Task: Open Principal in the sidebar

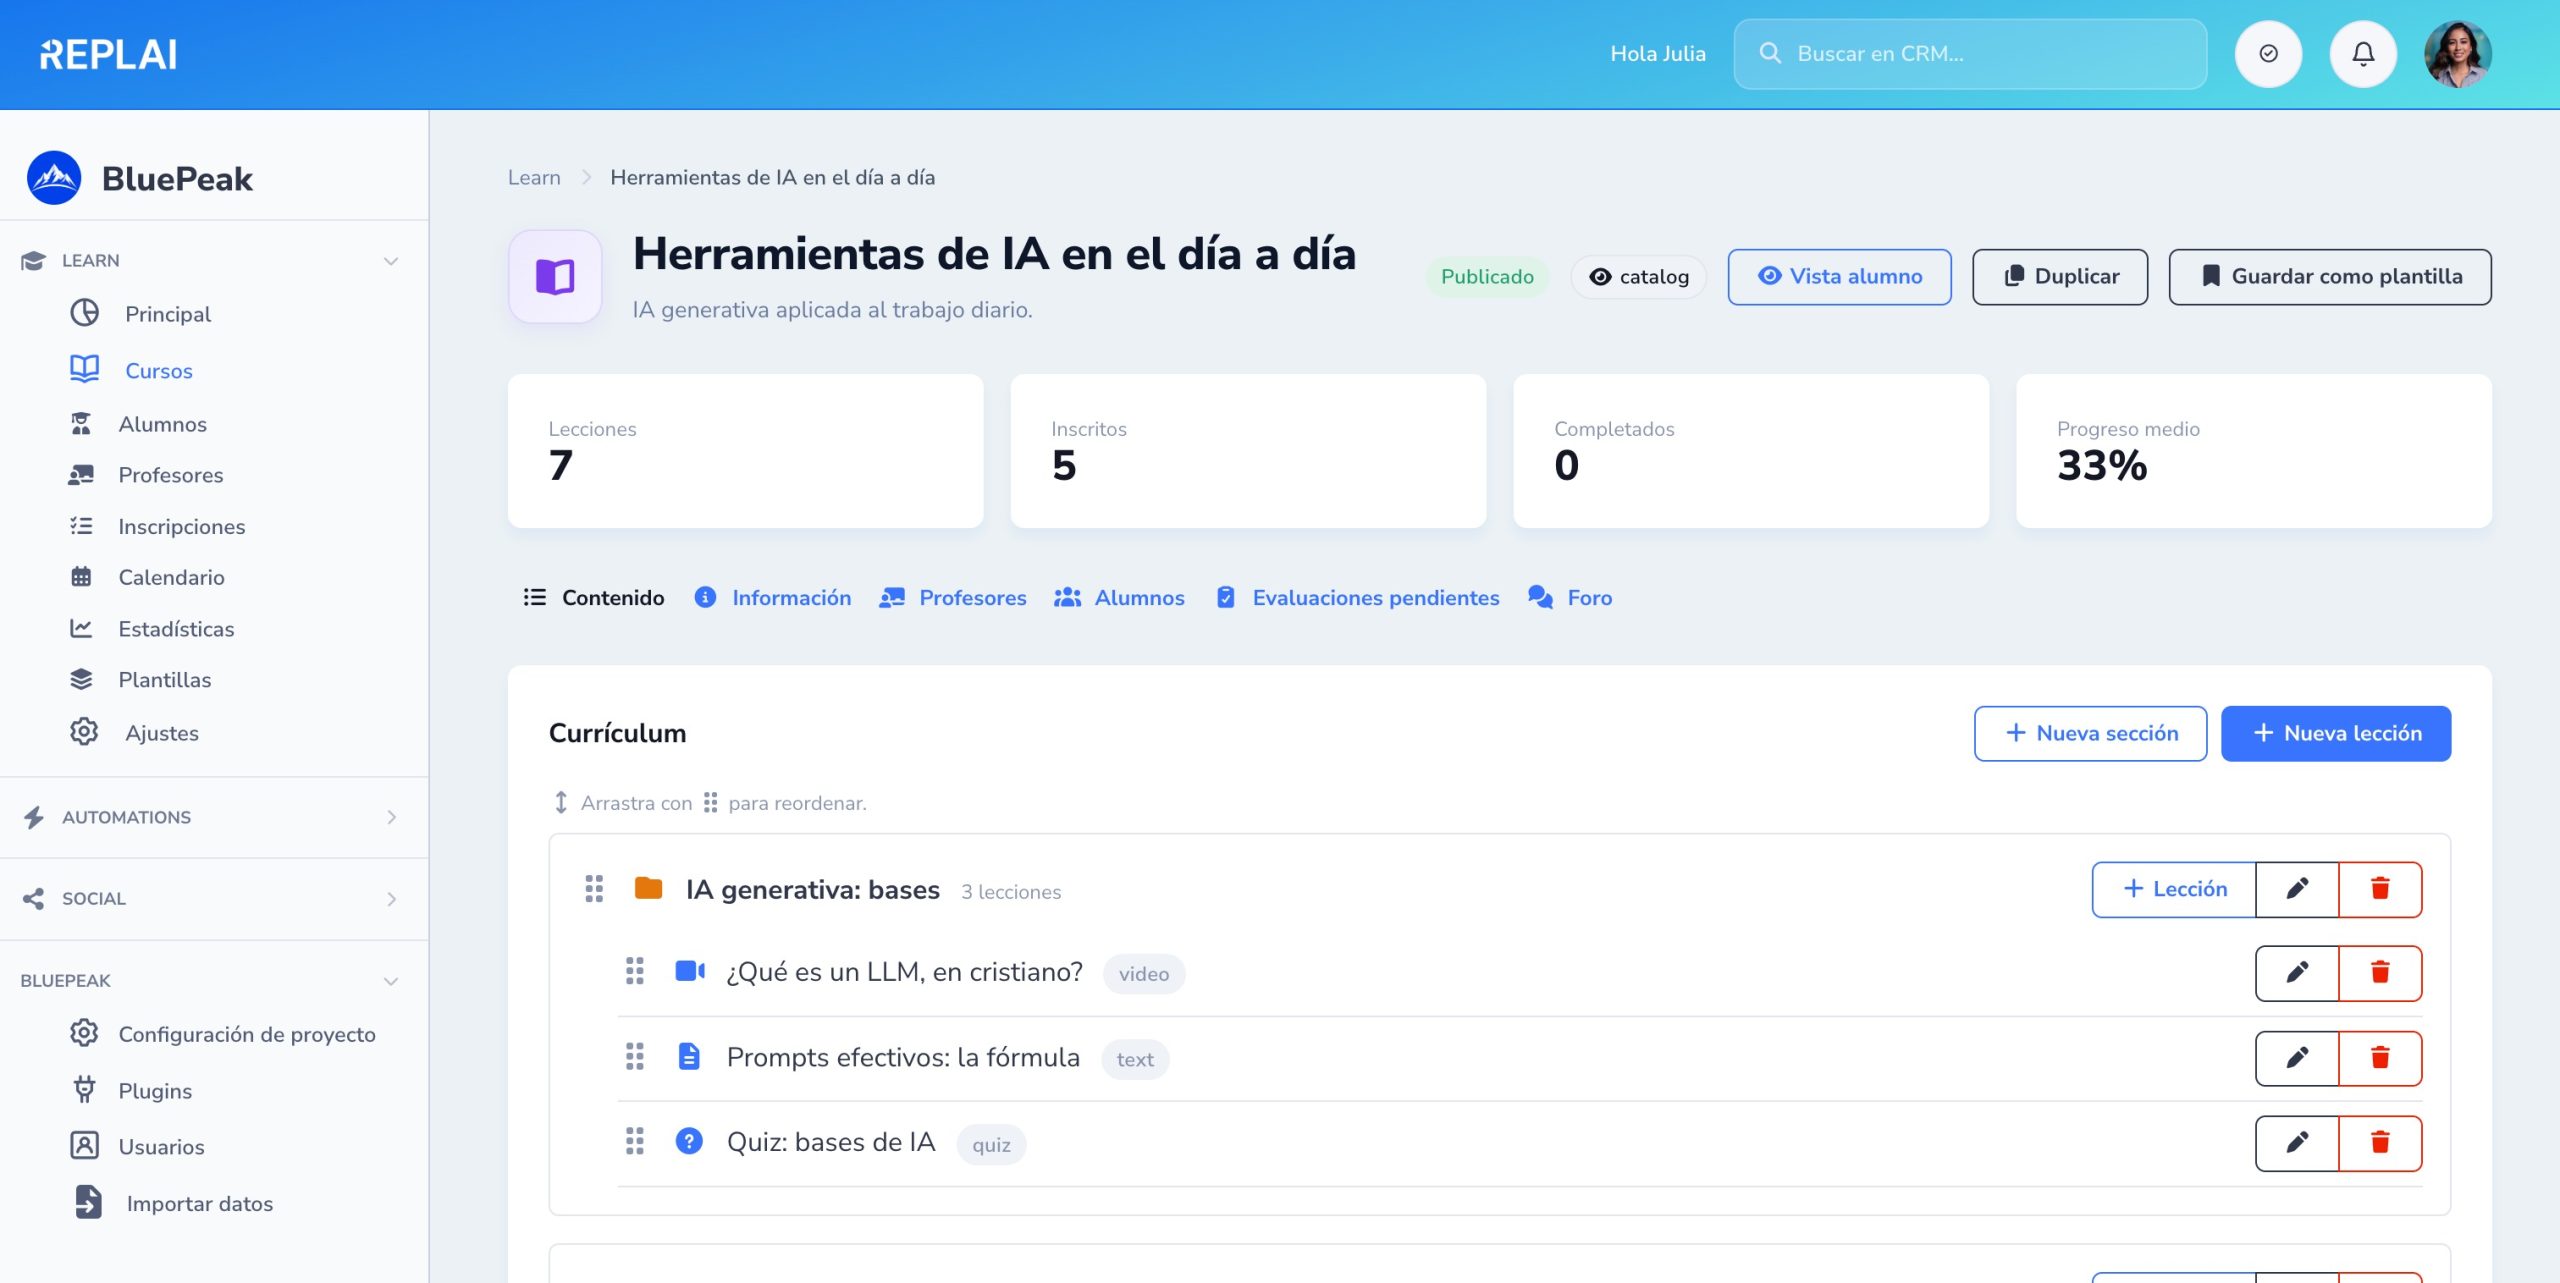Action: (x=140, y=314)
